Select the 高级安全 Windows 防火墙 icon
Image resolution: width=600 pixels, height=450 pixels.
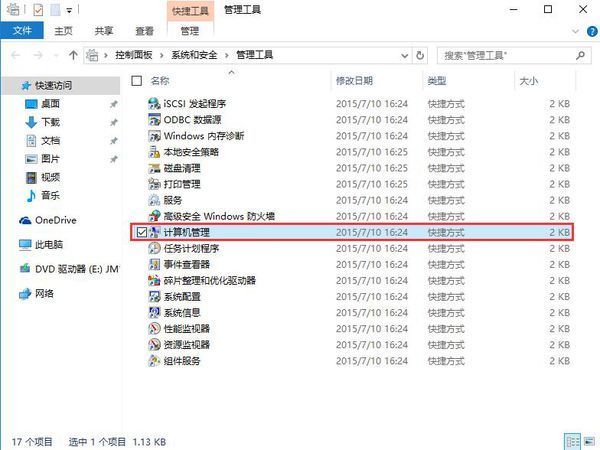point(154,216)
